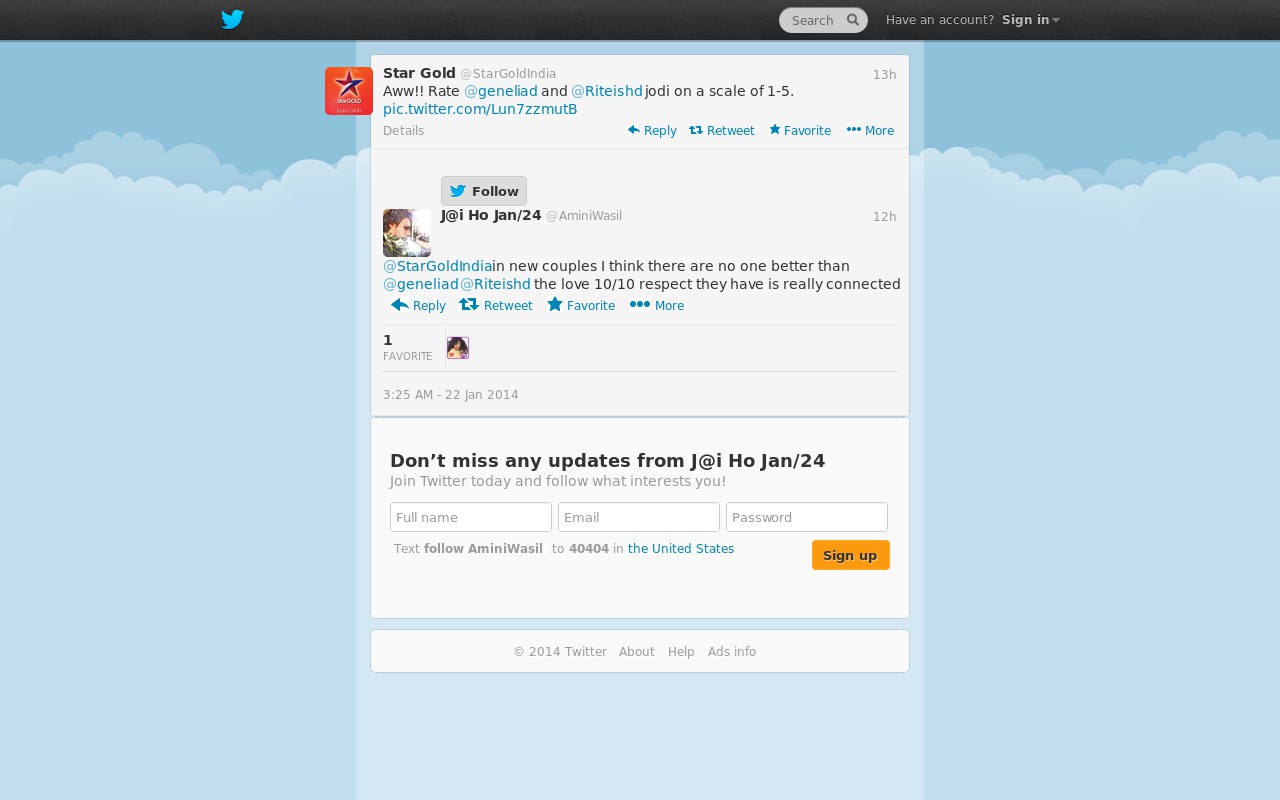Open pic.twitter.com/Lun7zzmutB link
This screenshot has height=800, width=1280.
point(480,109)
